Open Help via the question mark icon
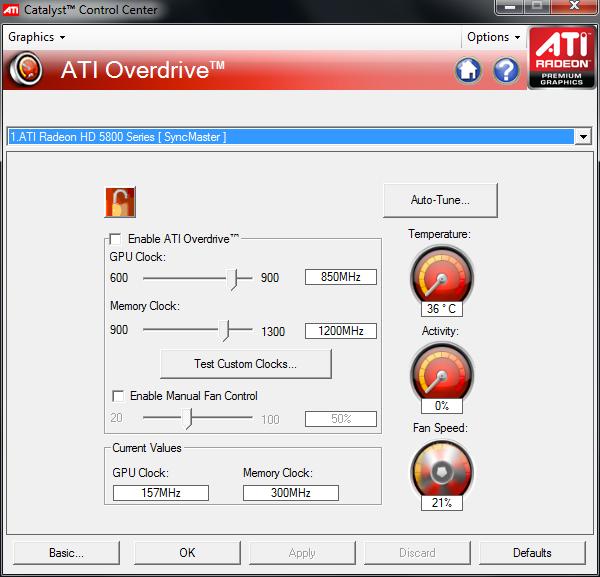 tap(506, 70)
